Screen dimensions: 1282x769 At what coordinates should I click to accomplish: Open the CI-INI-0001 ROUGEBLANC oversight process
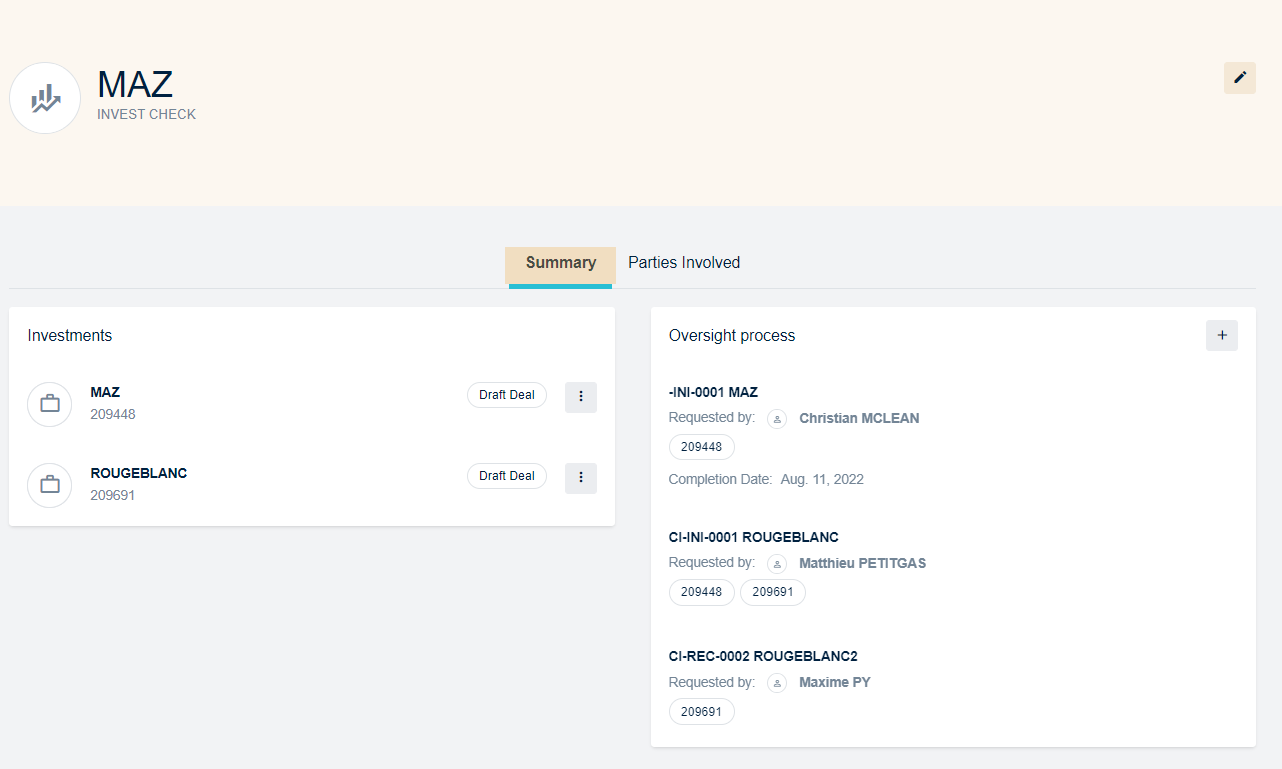[x=753, y=537]
